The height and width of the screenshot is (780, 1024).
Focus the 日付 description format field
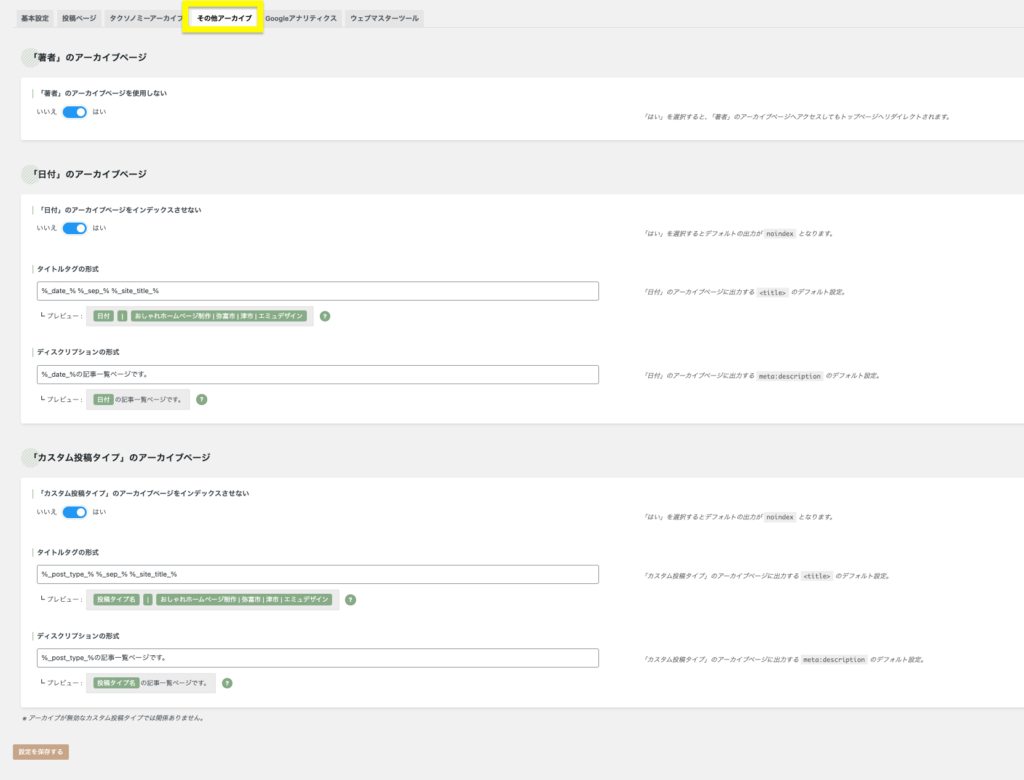point(317,374)
